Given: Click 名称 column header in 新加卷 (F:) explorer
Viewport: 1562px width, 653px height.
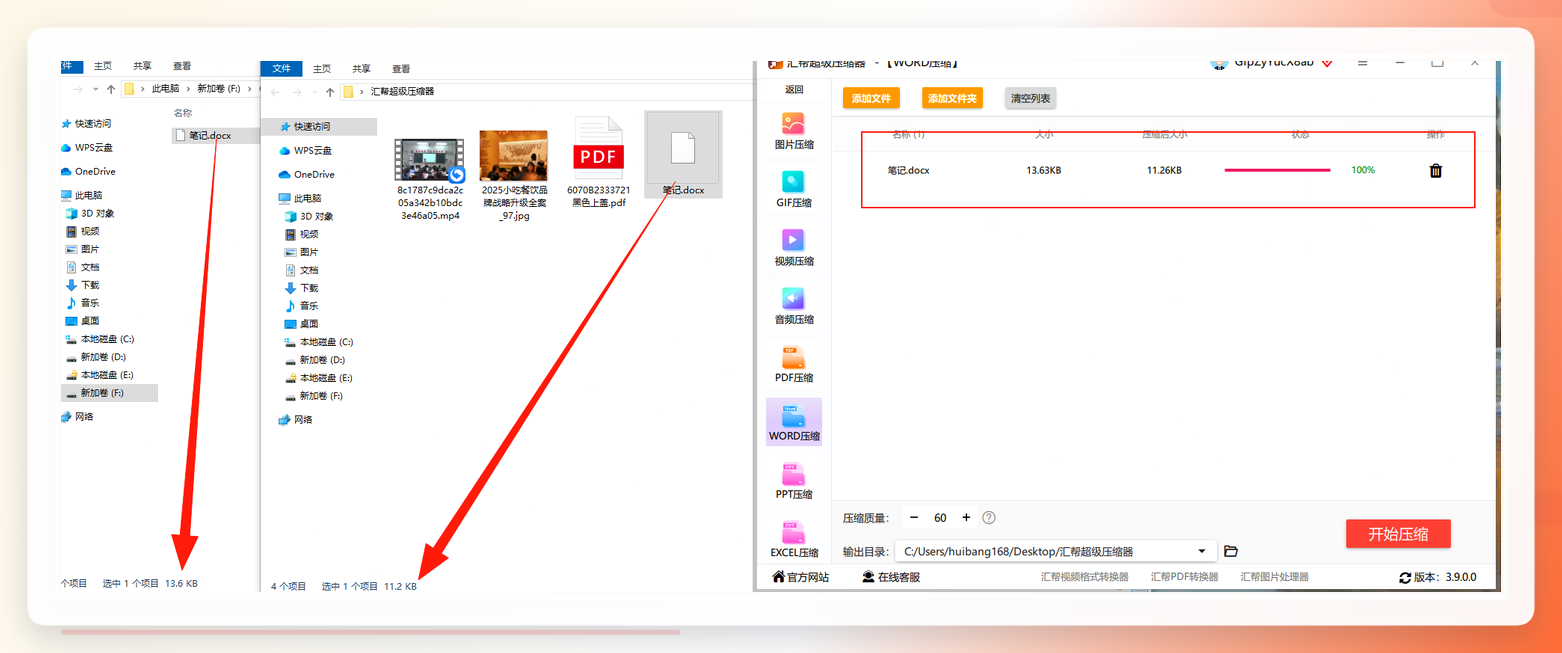Looking at the screenshot, I should pyautogui.click(x=183, y=113).
